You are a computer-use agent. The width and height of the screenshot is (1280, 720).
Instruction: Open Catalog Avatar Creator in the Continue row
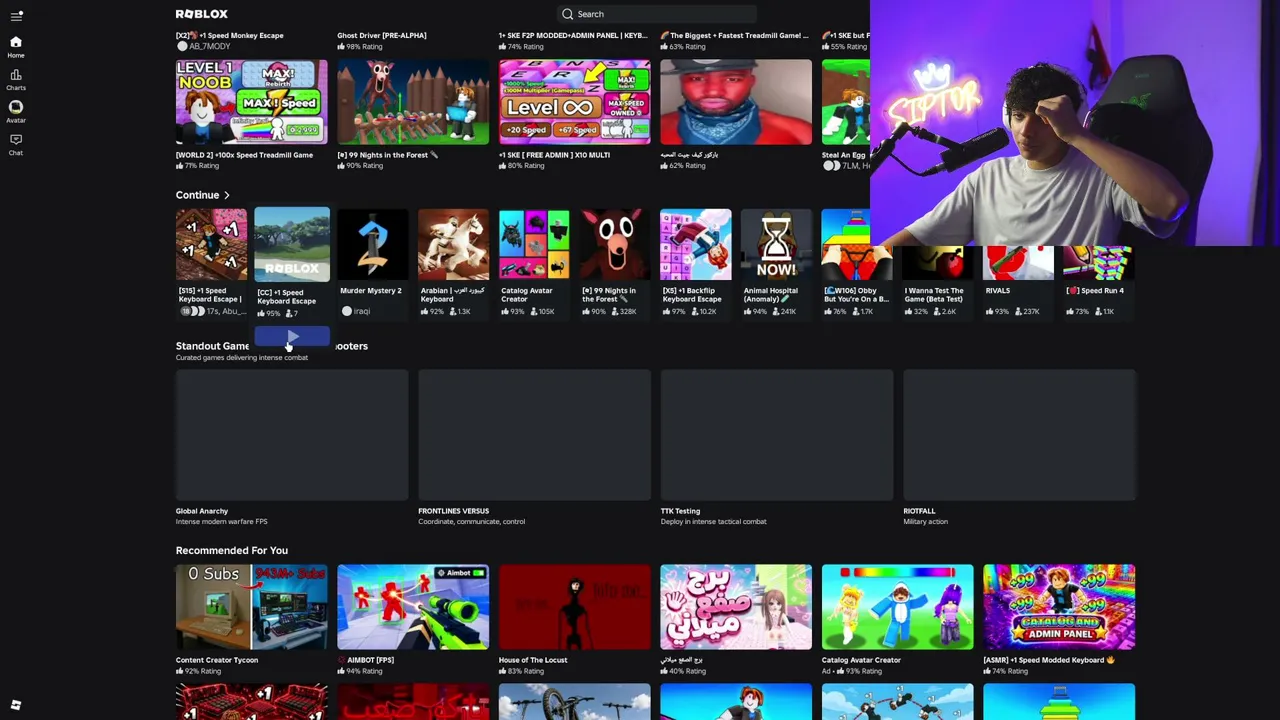[x=534, y=245]
